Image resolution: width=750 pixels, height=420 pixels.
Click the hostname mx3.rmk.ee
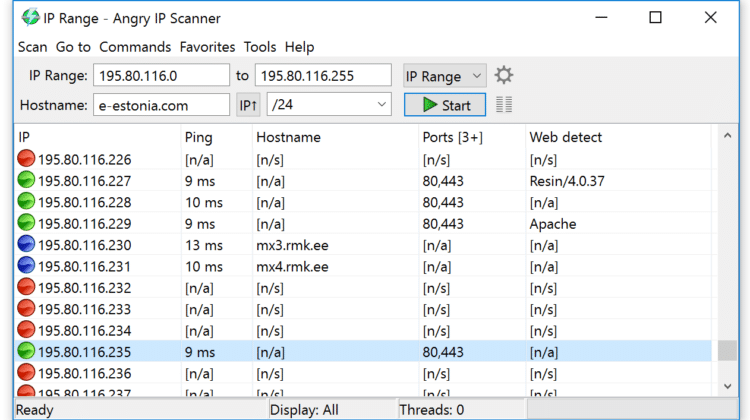click(292, 245)
